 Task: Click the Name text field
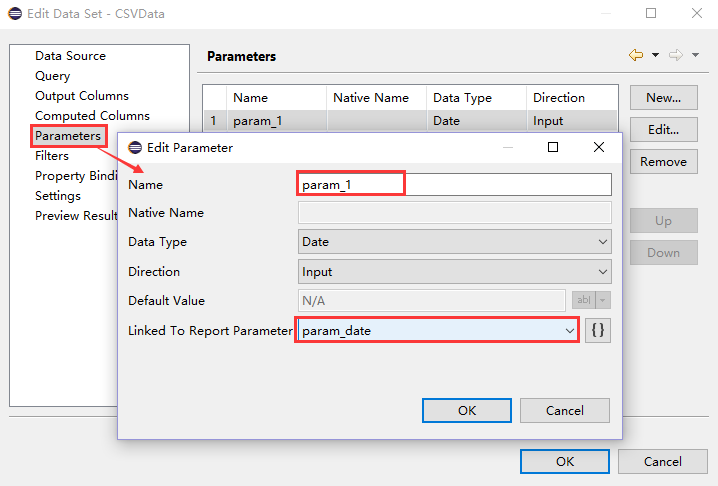(x=455, y=185)
